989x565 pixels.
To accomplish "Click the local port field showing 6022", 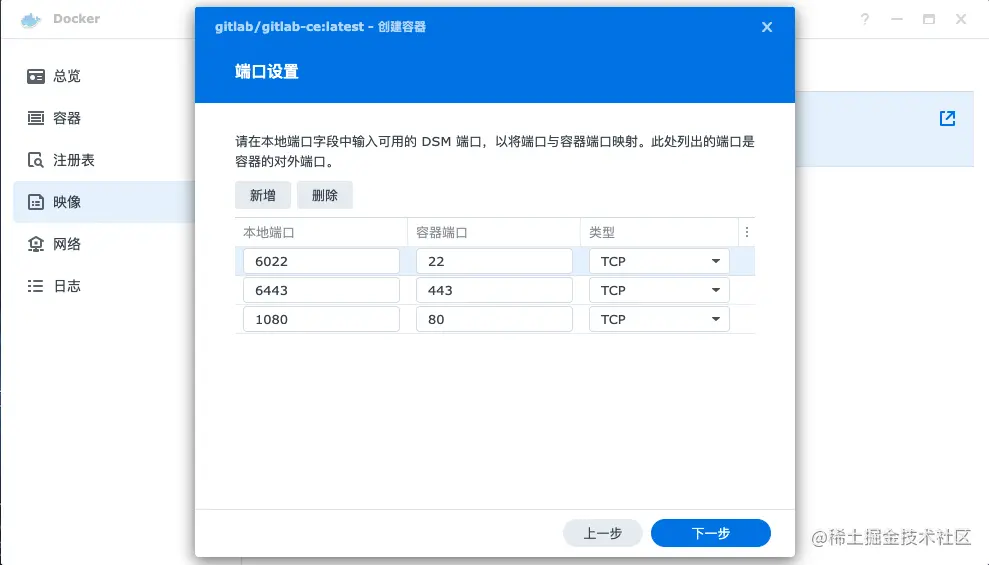I will coord(321,261).
